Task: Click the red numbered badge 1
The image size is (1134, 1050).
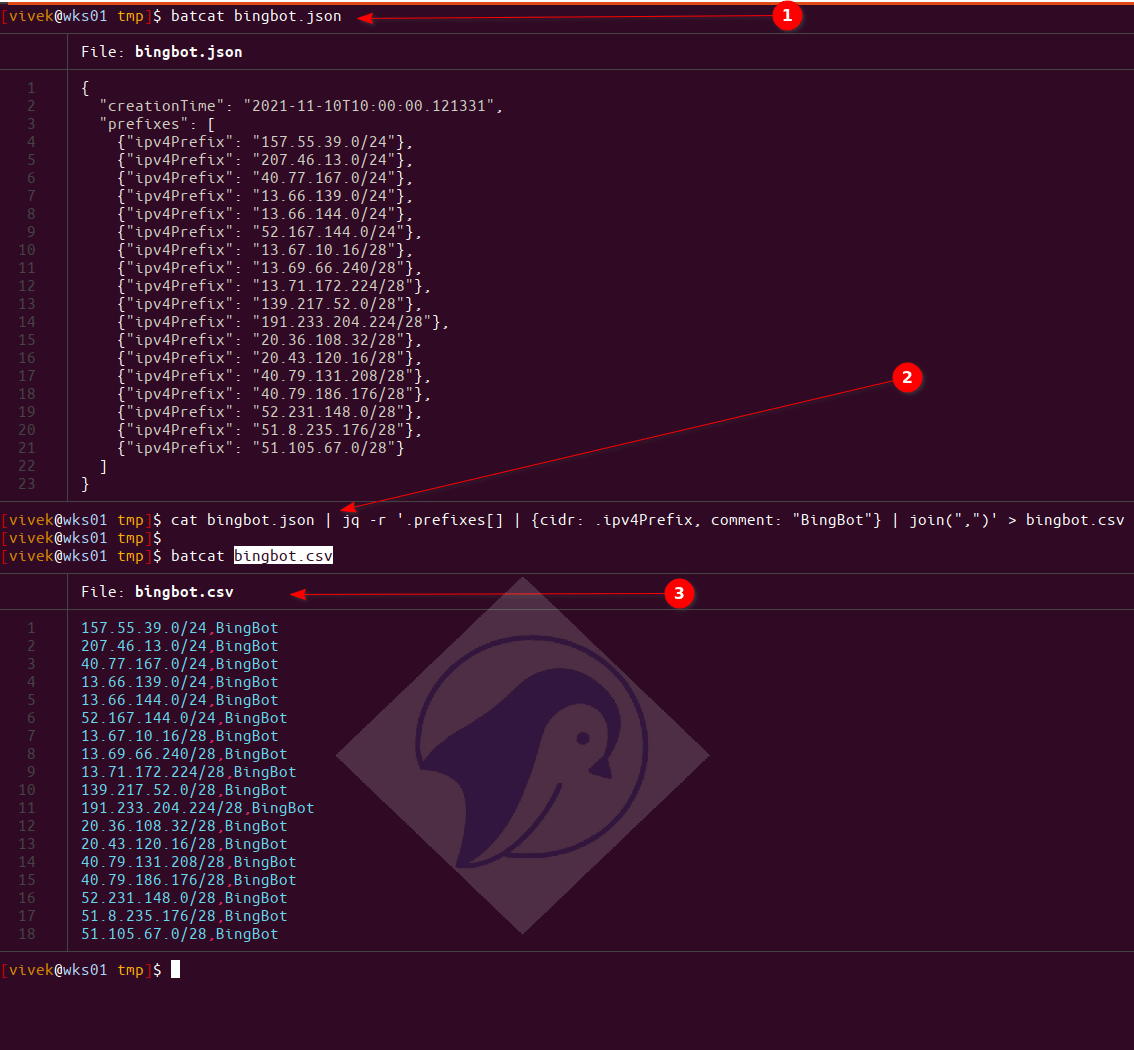Action: (x=787, y=16)
